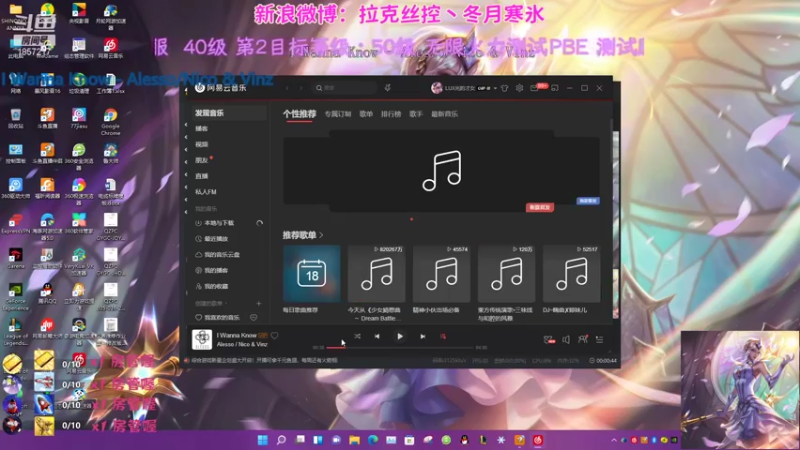This screenshot has height=450, width=800.
Task: Seek within the song progress bar
Action: pyautogui.click(x=399, y=347)
